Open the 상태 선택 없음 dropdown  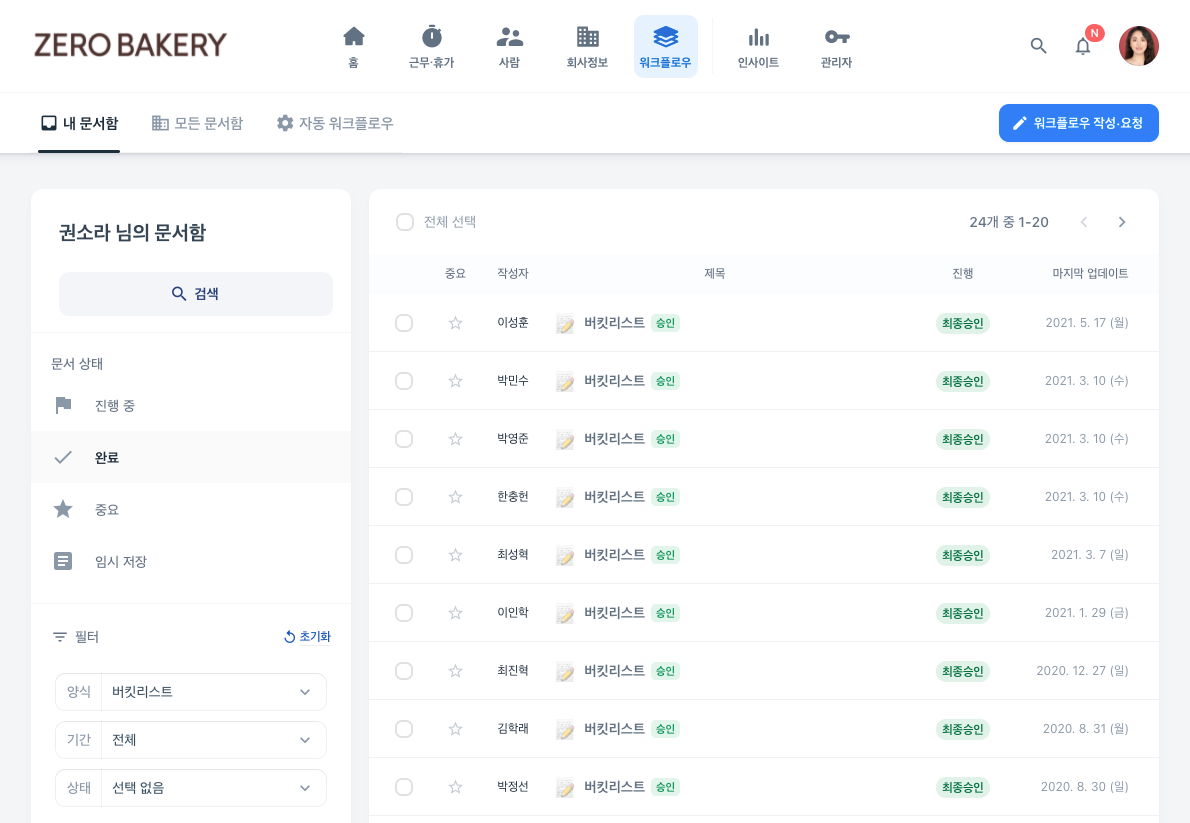point(190,787)
